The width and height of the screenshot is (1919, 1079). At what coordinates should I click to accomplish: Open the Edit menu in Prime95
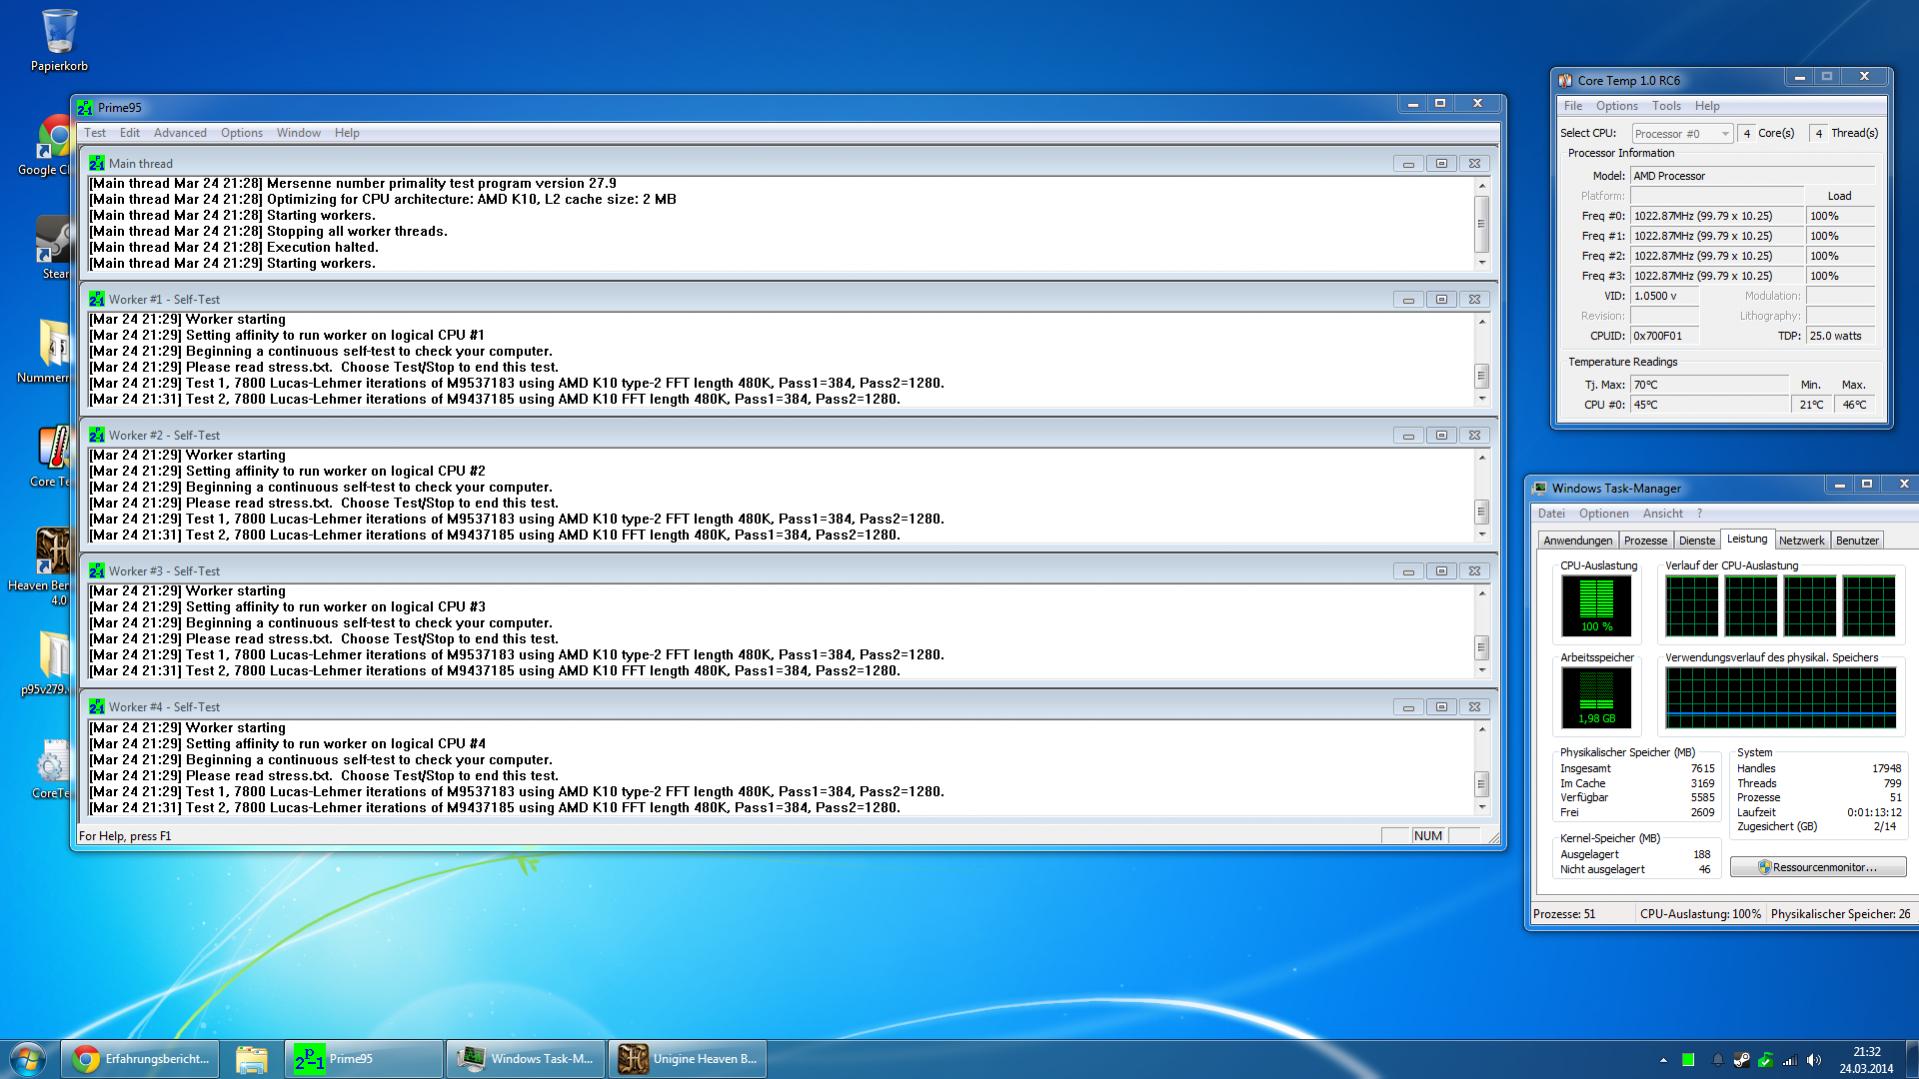pyautogui.click(x=130, y=133)
